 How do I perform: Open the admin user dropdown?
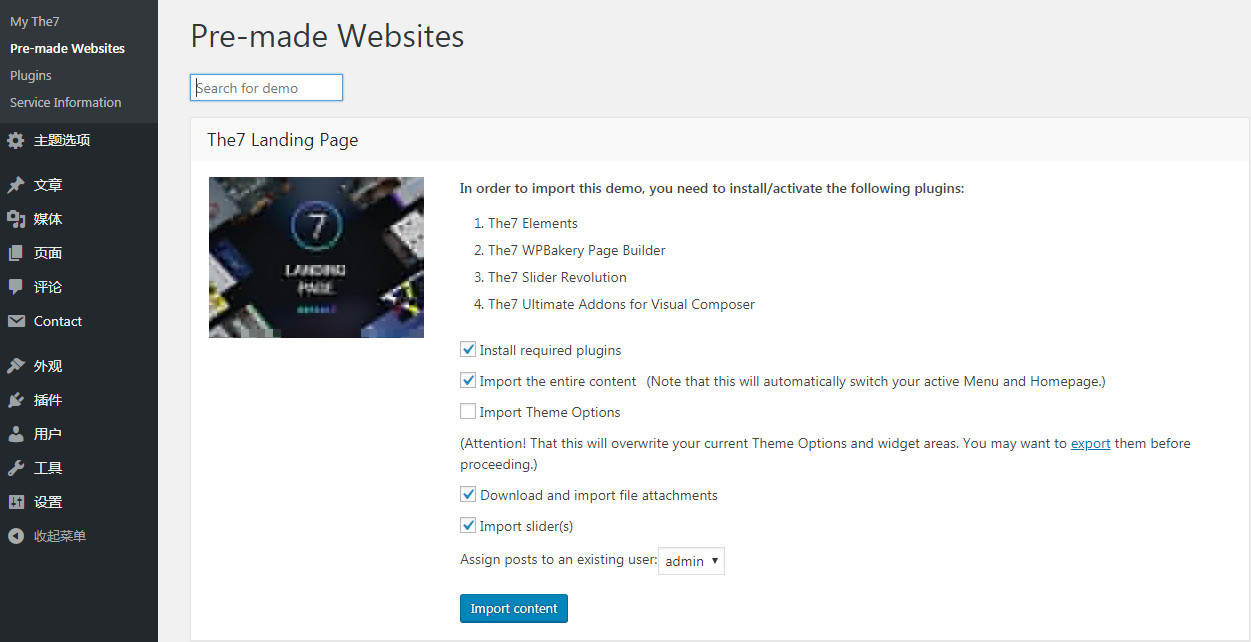pyautogui.click(x=691, y=561)
